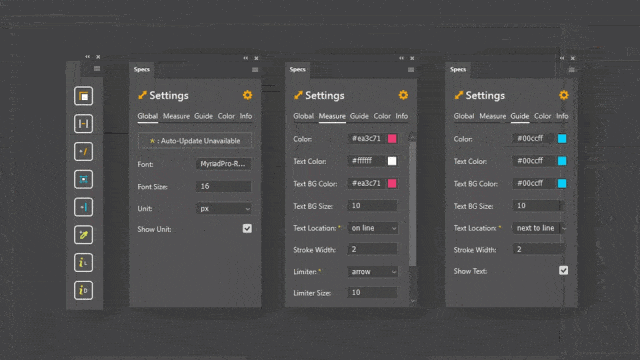Open the Unit dropdown showing px
The image size is (640, 360).
224,209
